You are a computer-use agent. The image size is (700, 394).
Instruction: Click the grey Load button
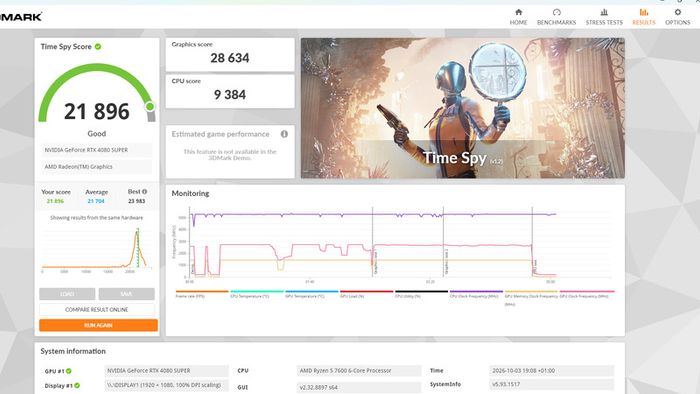point(67,294)
